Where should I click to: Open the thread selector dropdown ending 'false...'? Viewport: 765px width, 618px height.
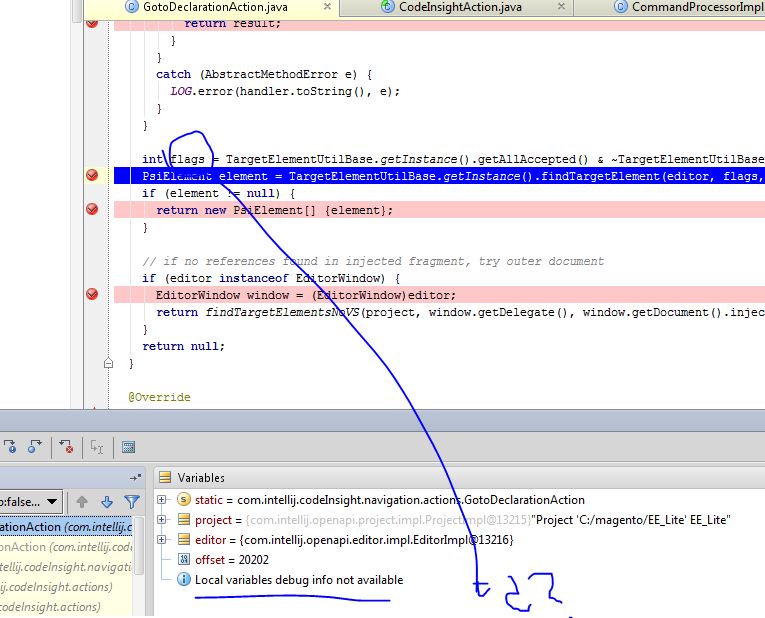[x=30, y=502]
